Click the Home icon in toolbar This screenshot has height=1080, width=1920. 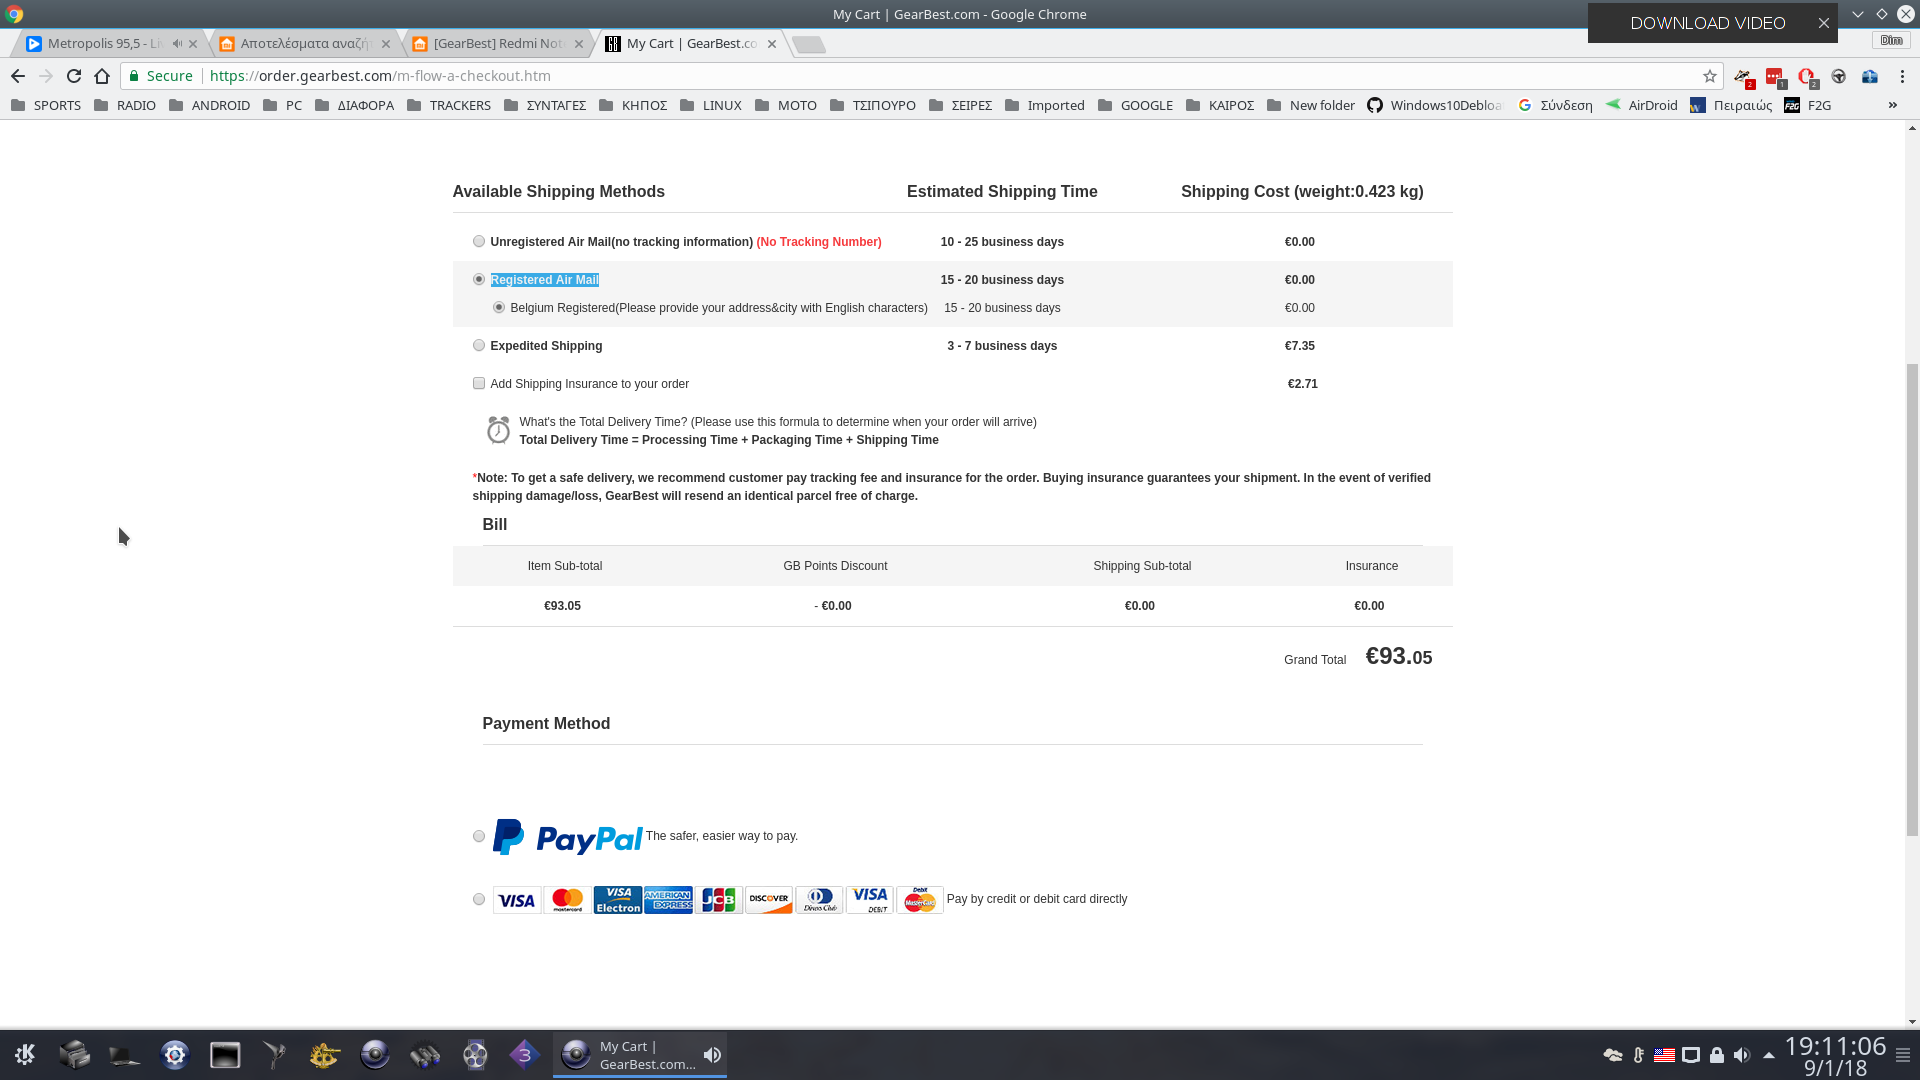coord(102,76)
